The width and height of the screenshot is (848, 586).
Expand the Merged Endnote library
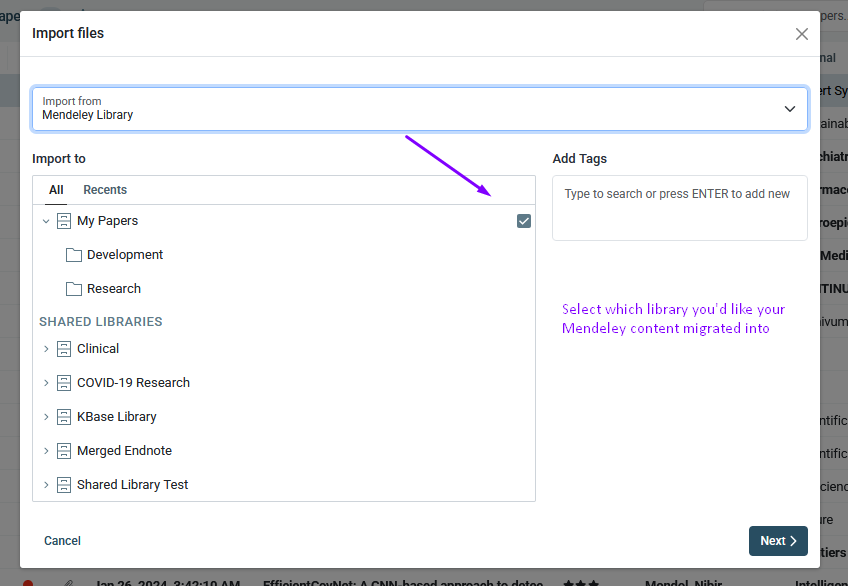[x=46, y=451]
